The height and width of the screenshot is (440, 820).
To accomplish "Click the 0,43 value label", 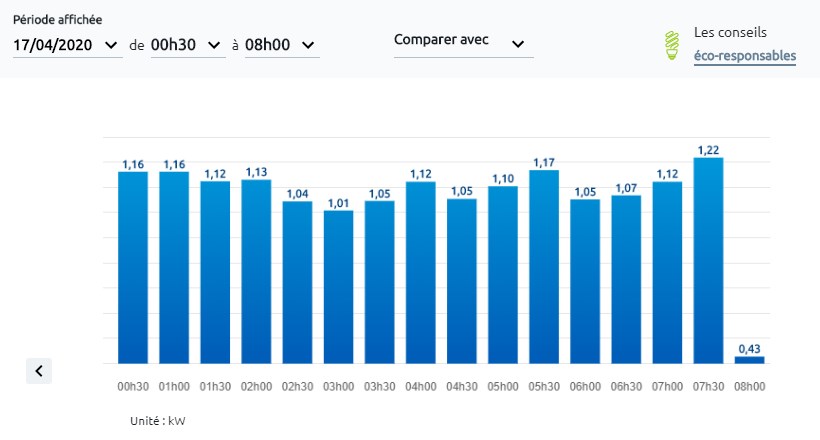I will point(749,349).
